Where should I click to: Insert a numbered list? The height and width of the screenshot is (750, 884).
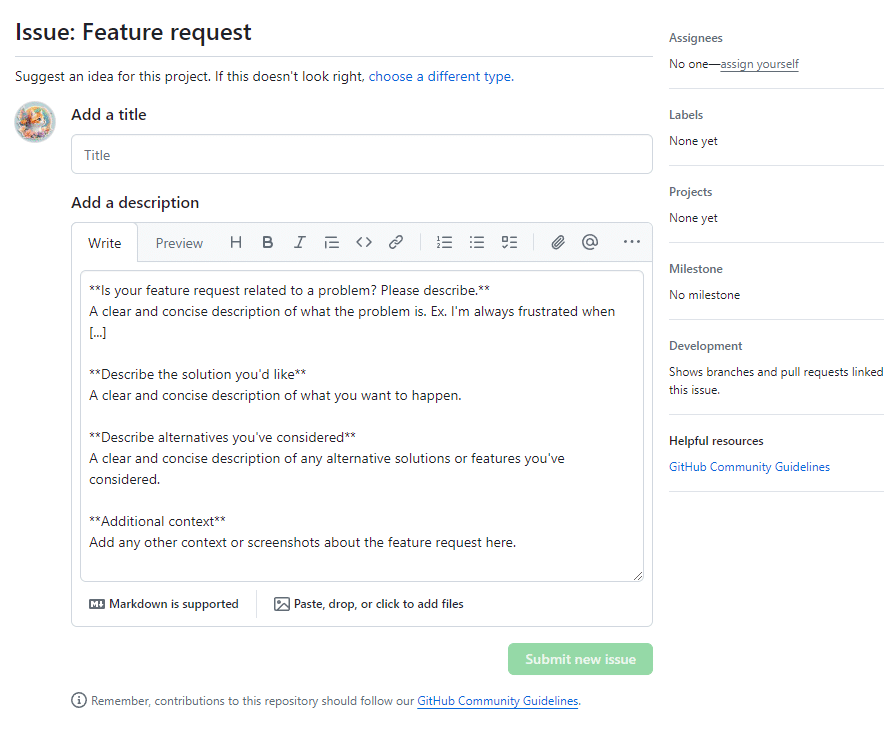click(x=444, y=242)
